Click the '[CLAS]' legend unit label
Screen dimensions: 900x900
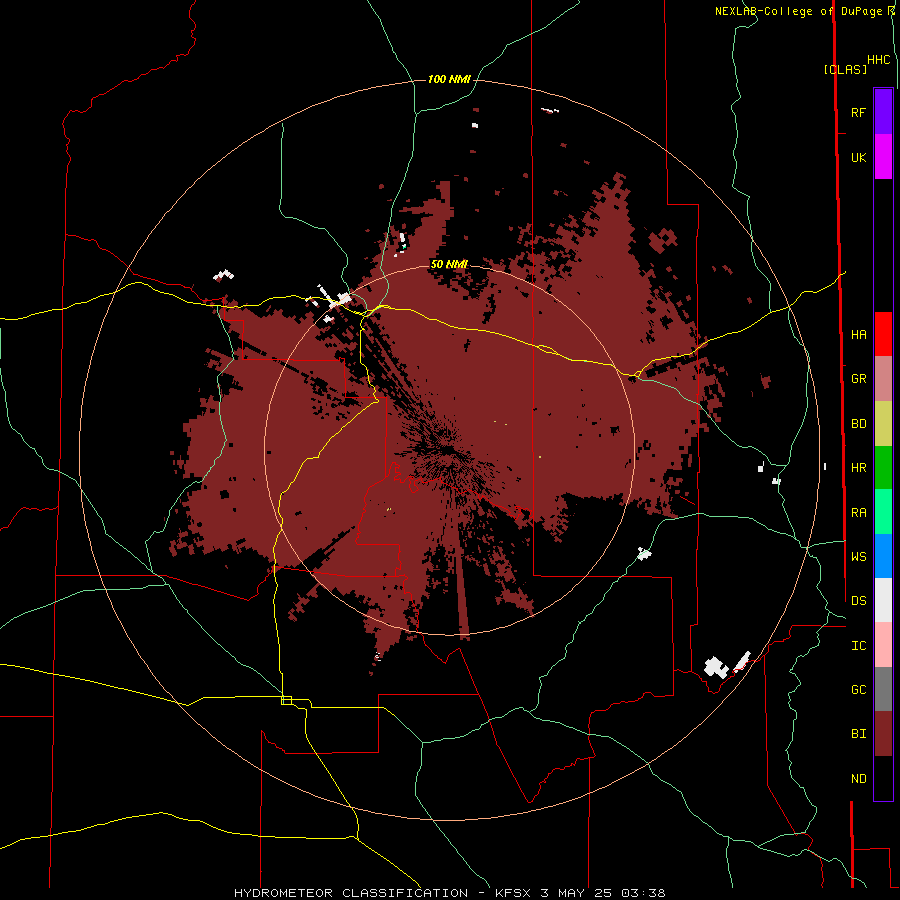(845, 69)
